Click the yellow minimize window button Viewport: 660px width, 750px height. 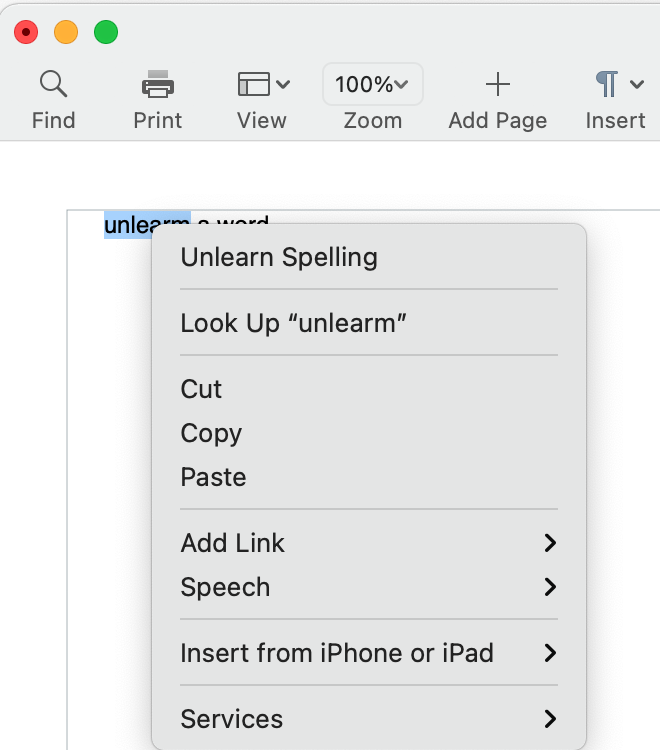(66, 32)
